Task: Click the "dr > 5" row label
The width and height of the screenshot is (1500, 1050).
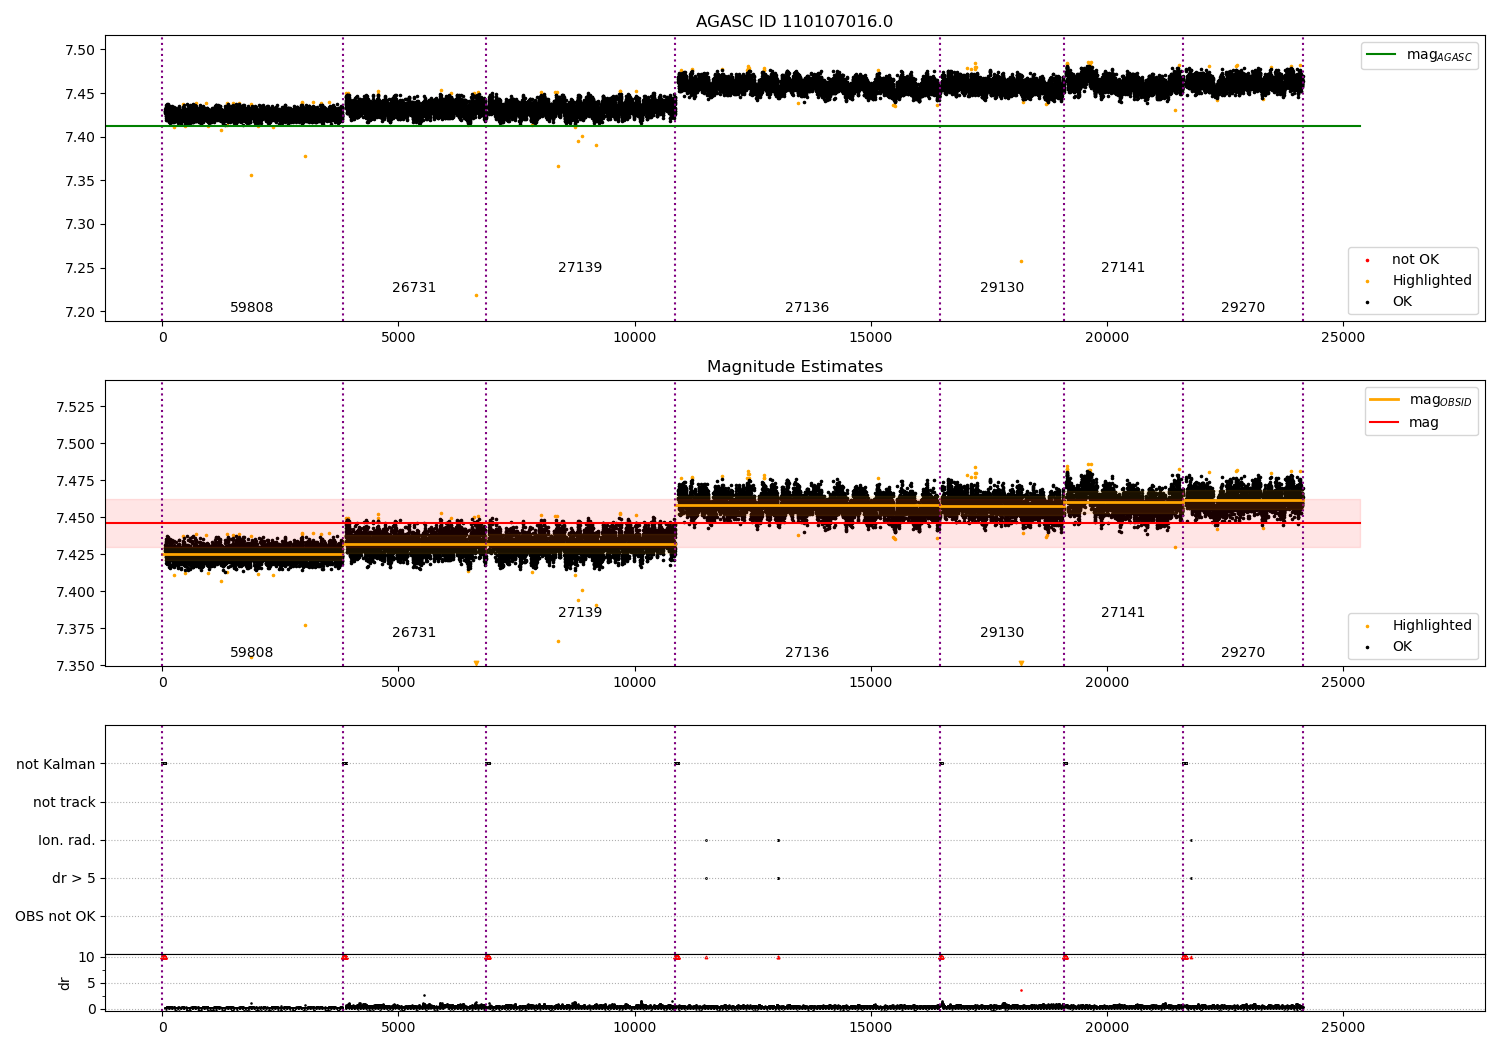Action: point(74,879)
